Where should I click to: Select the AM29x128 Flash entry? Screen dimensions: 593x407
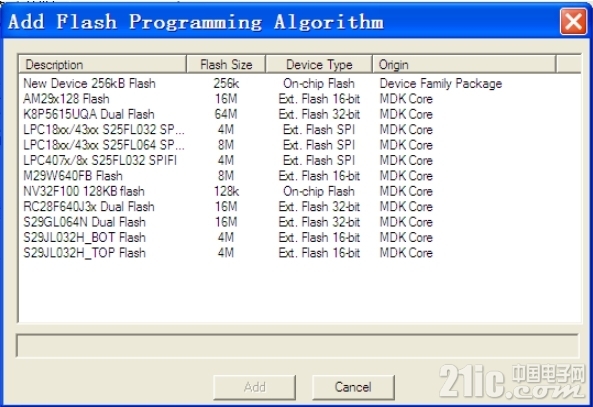tap(66, 99)
